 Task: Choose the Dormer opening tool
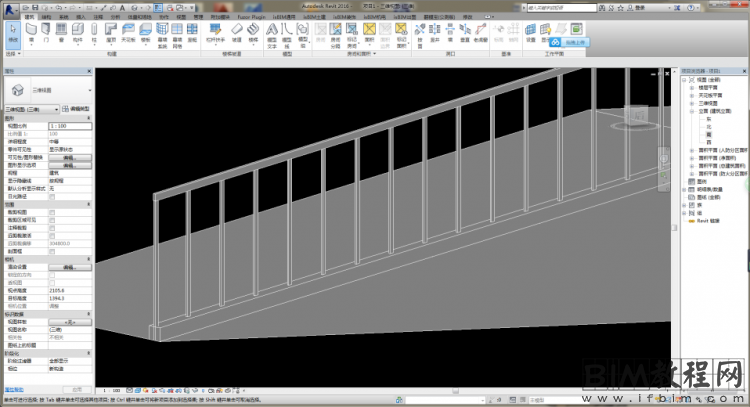(481, 33)
